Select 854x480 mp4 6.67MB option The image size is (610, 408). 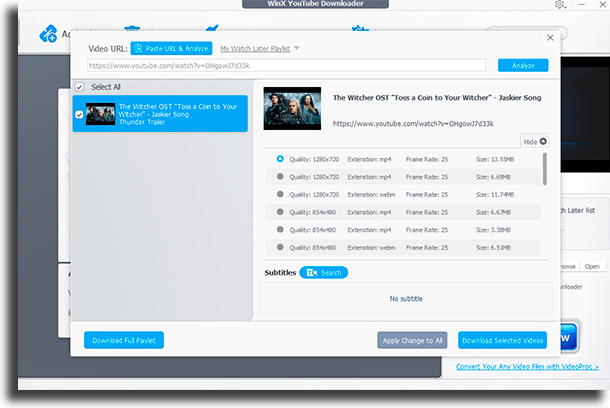280,212
